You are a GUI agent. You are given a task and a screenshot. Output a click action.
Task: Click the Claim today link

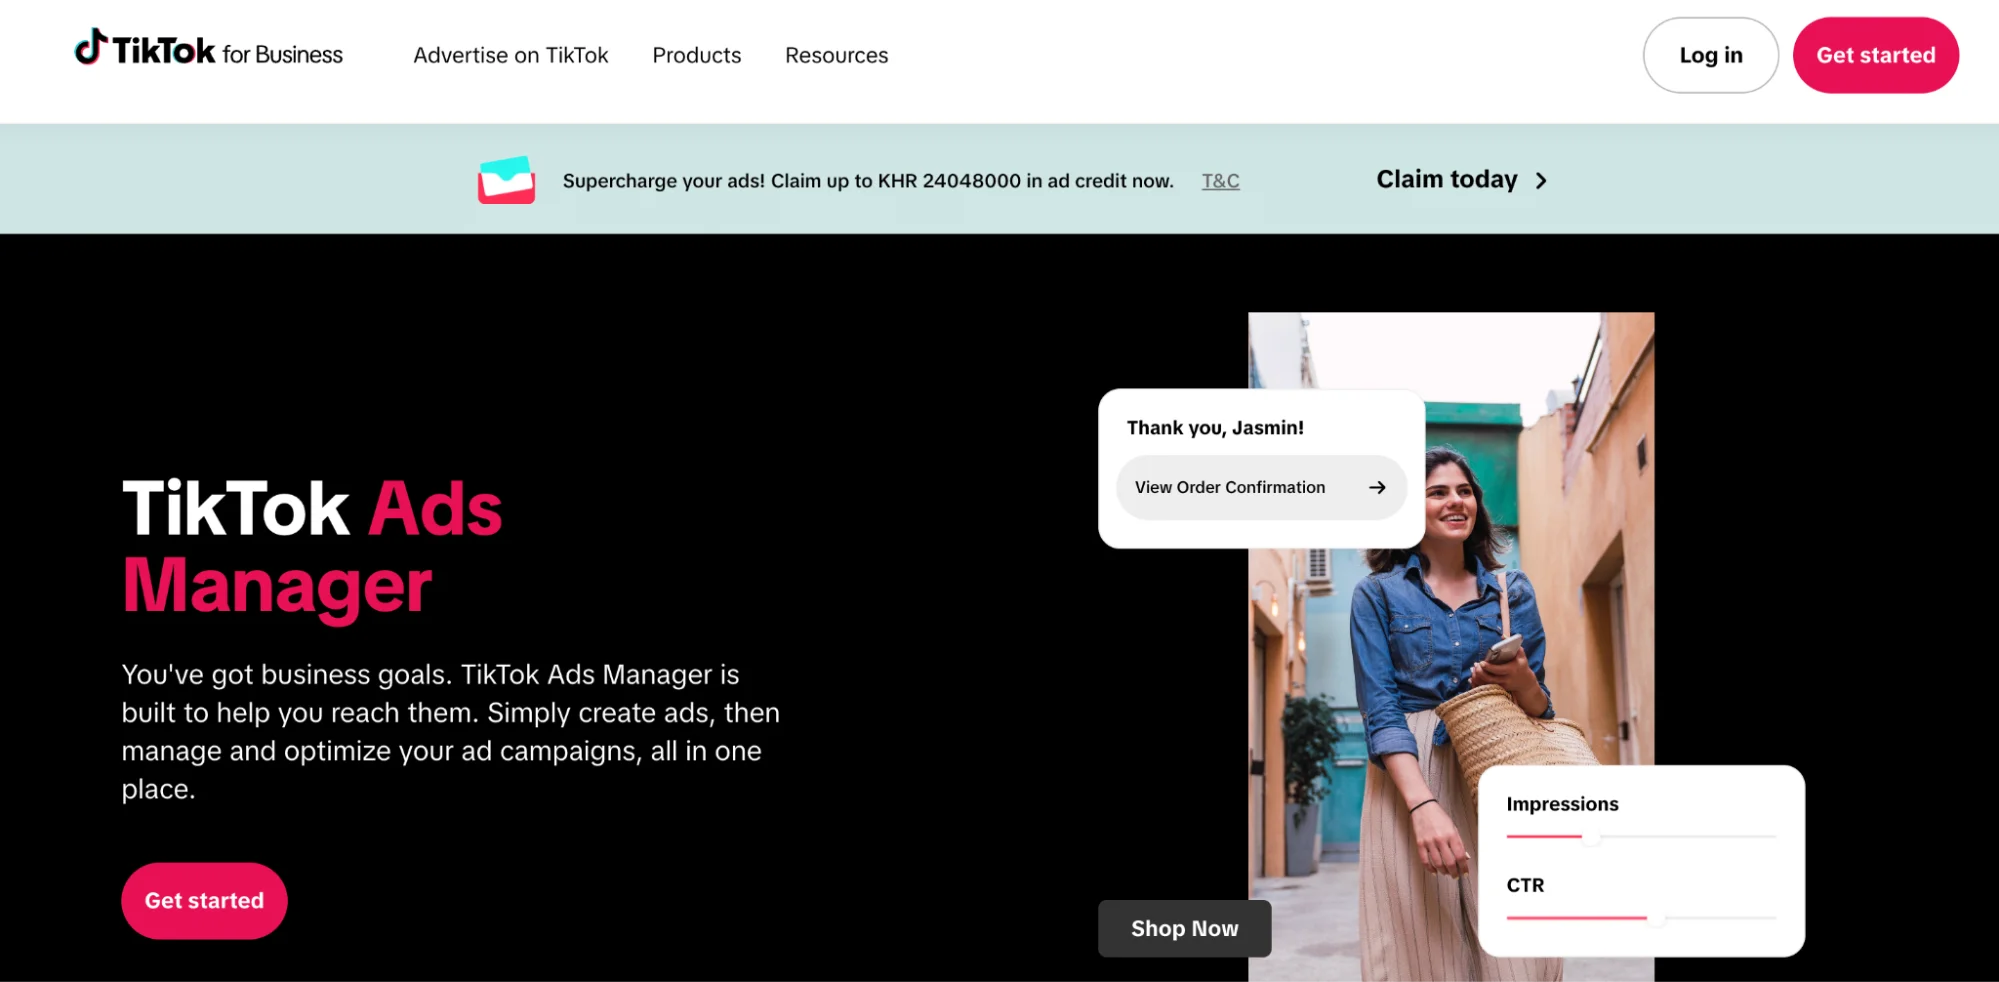pyautogui.click(x=1446, y=180)
